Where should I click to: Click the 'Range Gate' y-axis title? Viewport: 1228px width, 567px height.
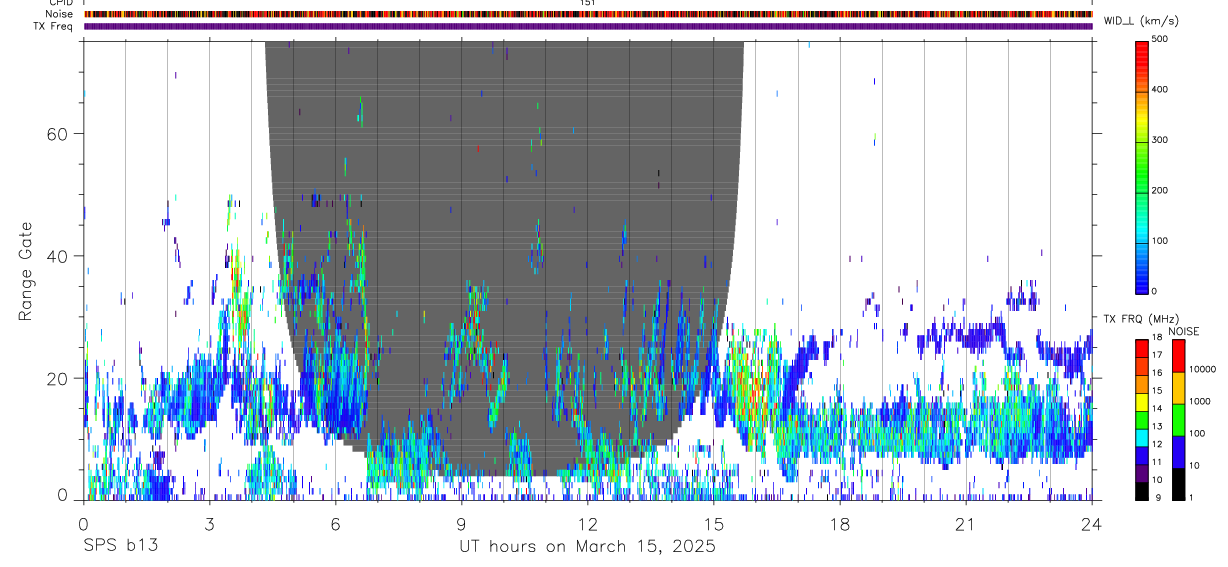point(27,273)
